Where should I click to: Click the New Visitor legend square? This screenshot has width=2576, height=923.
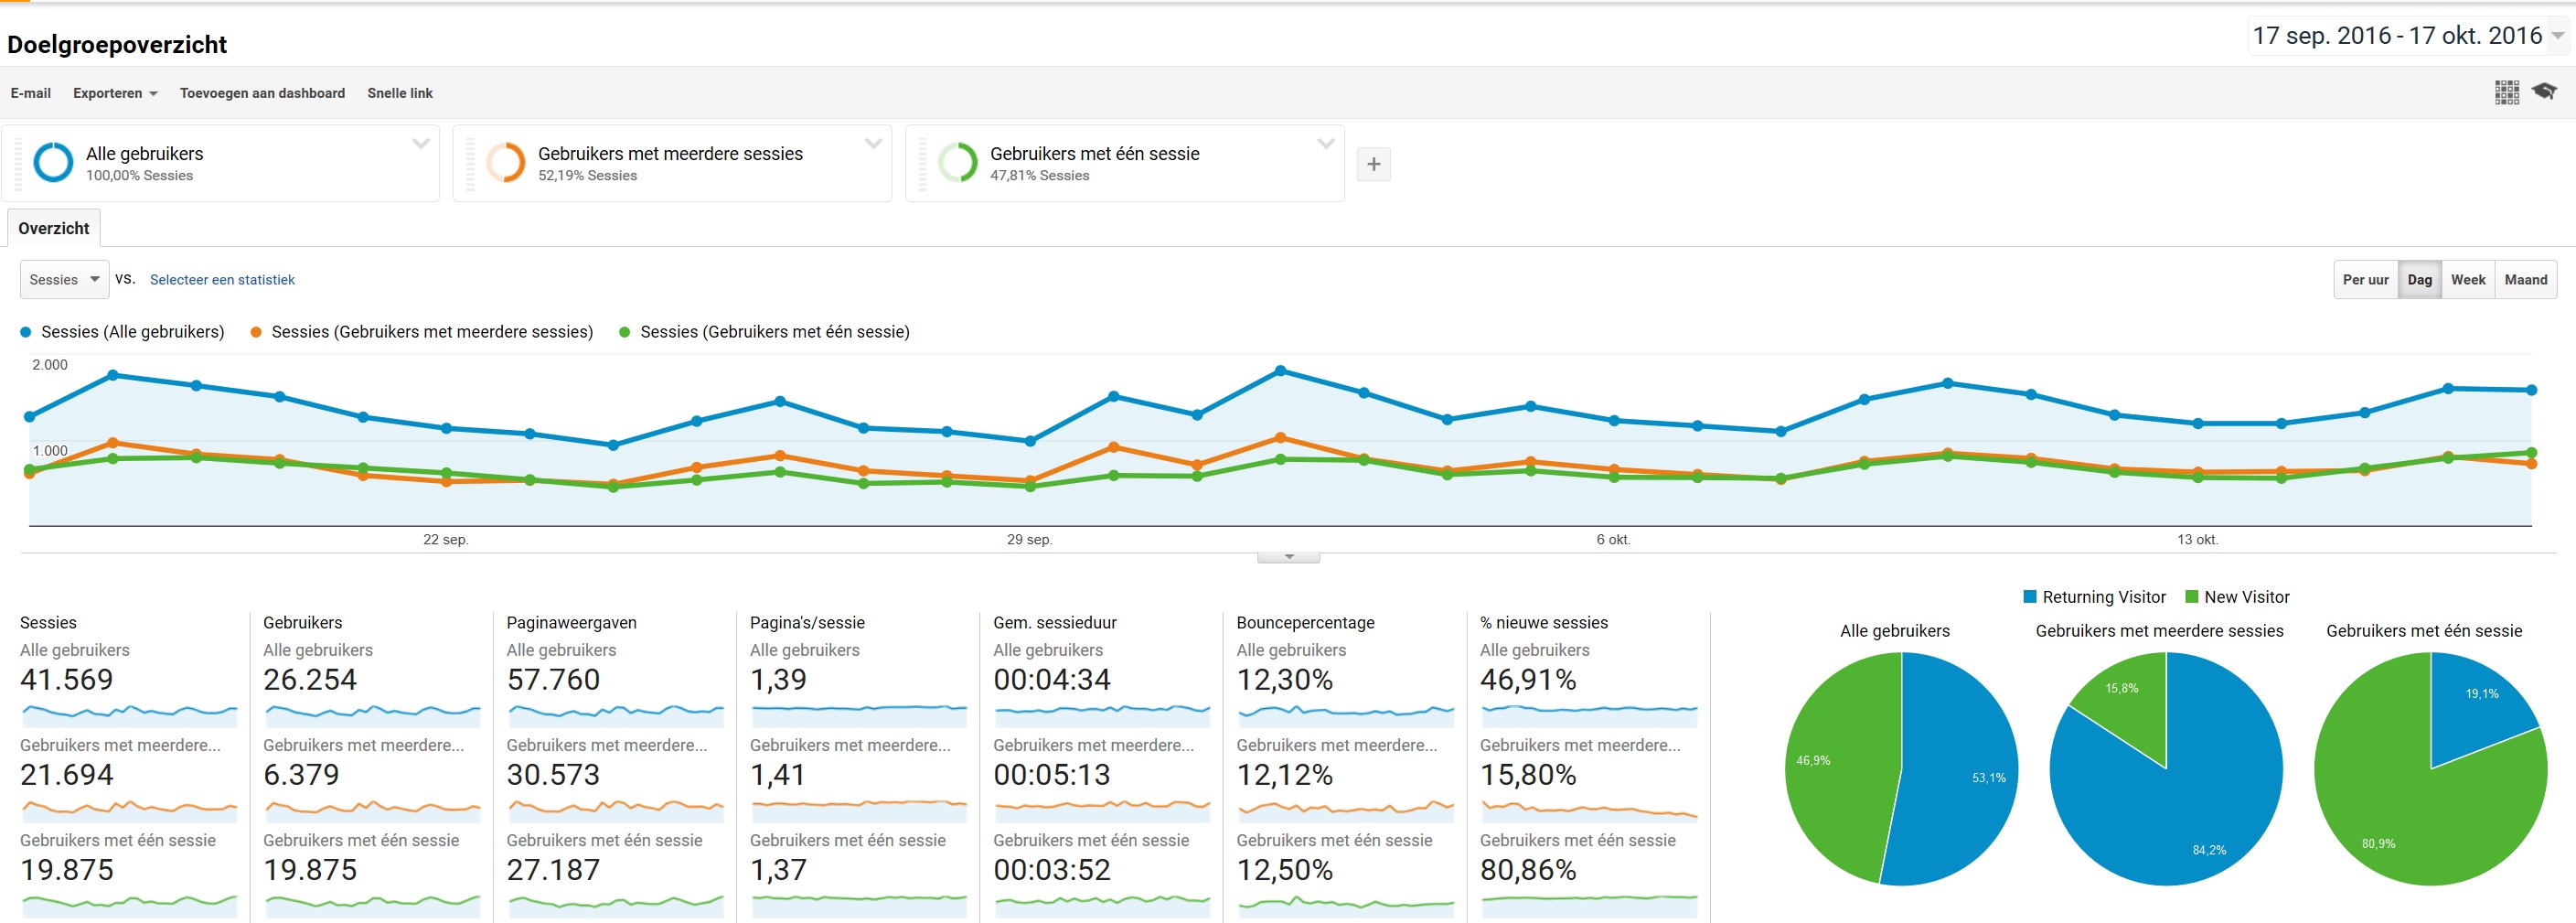2191,596
